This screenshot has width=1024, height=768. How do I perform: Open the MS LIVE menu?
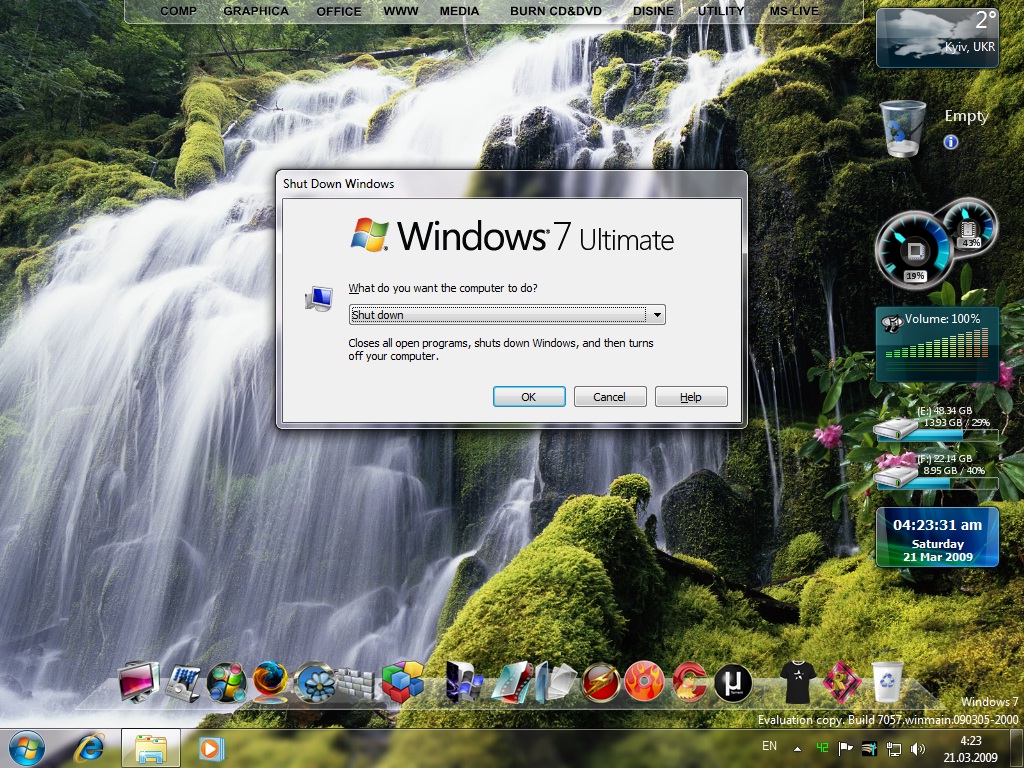point(794,11)
